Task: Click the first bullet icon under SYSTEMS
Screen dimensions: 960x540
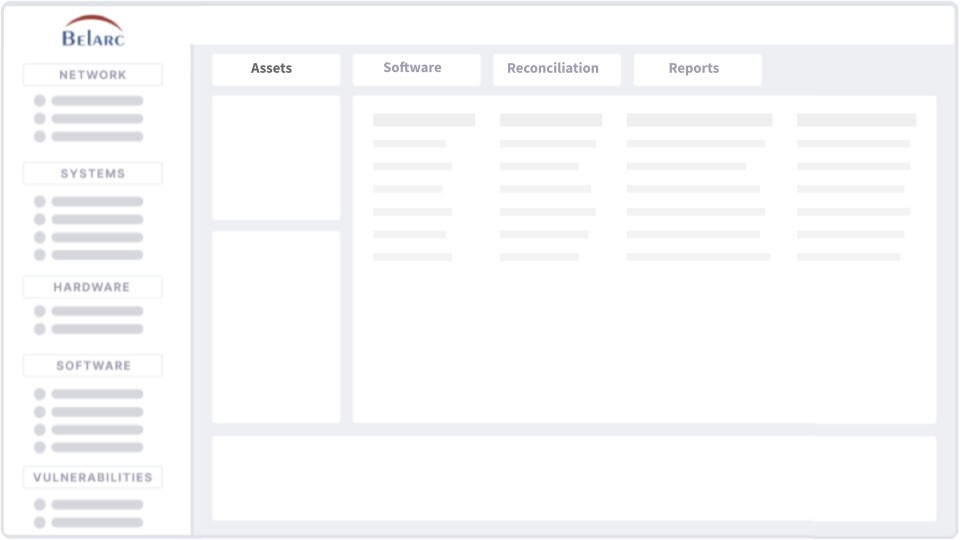Action: pyautogui.click(x=40, y=202)
